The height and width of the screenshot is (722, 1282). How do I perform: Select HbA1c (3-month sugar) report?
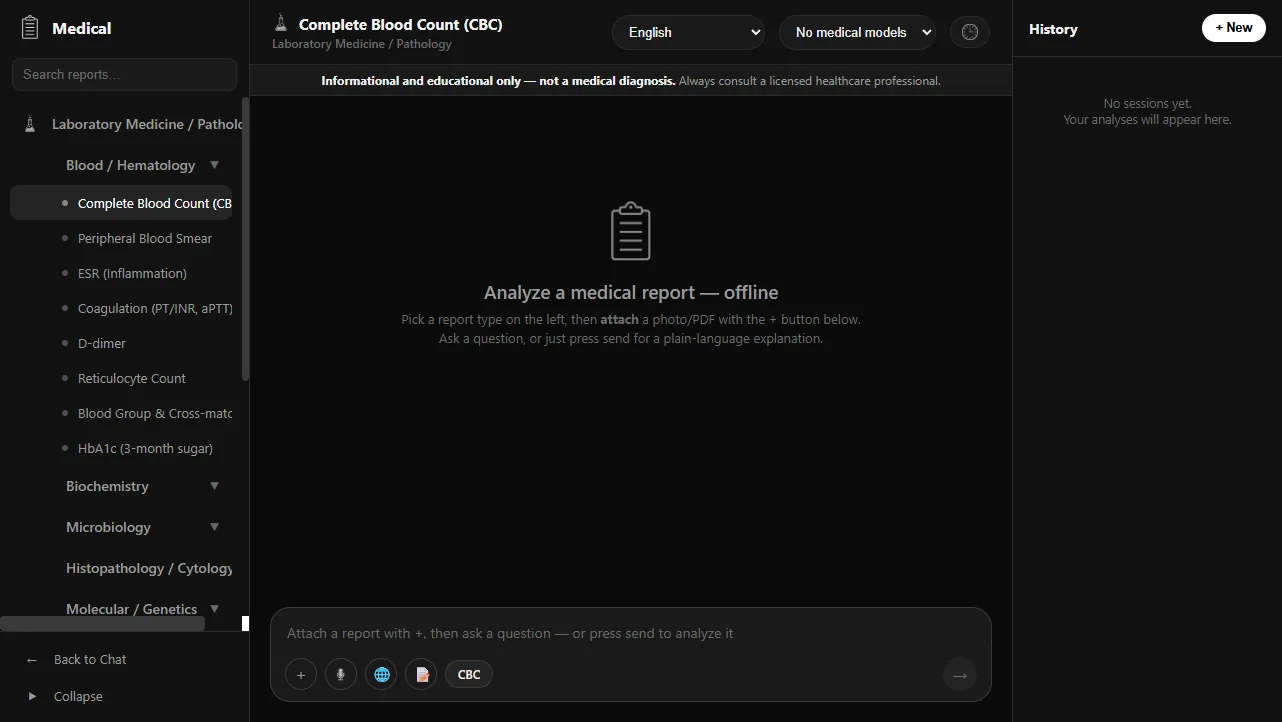point(121,448)
